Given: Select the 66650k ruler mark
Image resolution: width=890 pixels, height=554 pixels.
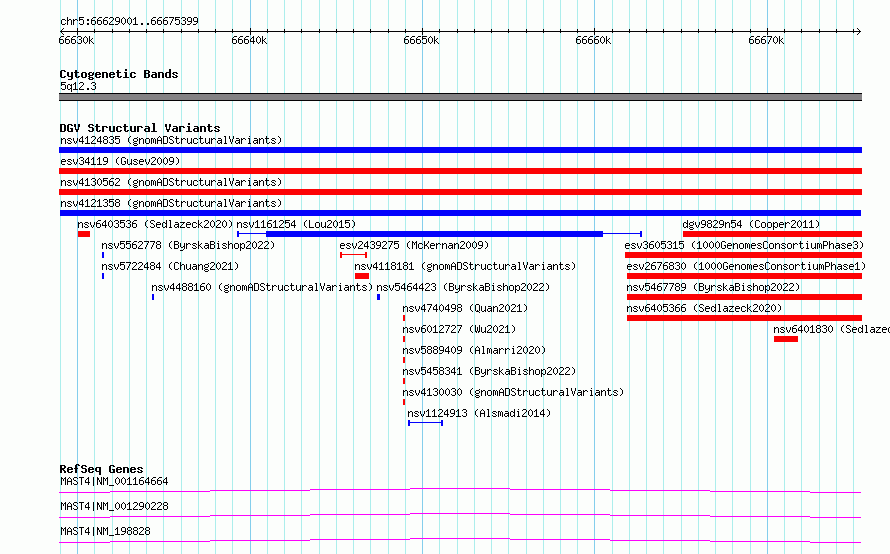Looking at the screenshot, I should point(421,40).
